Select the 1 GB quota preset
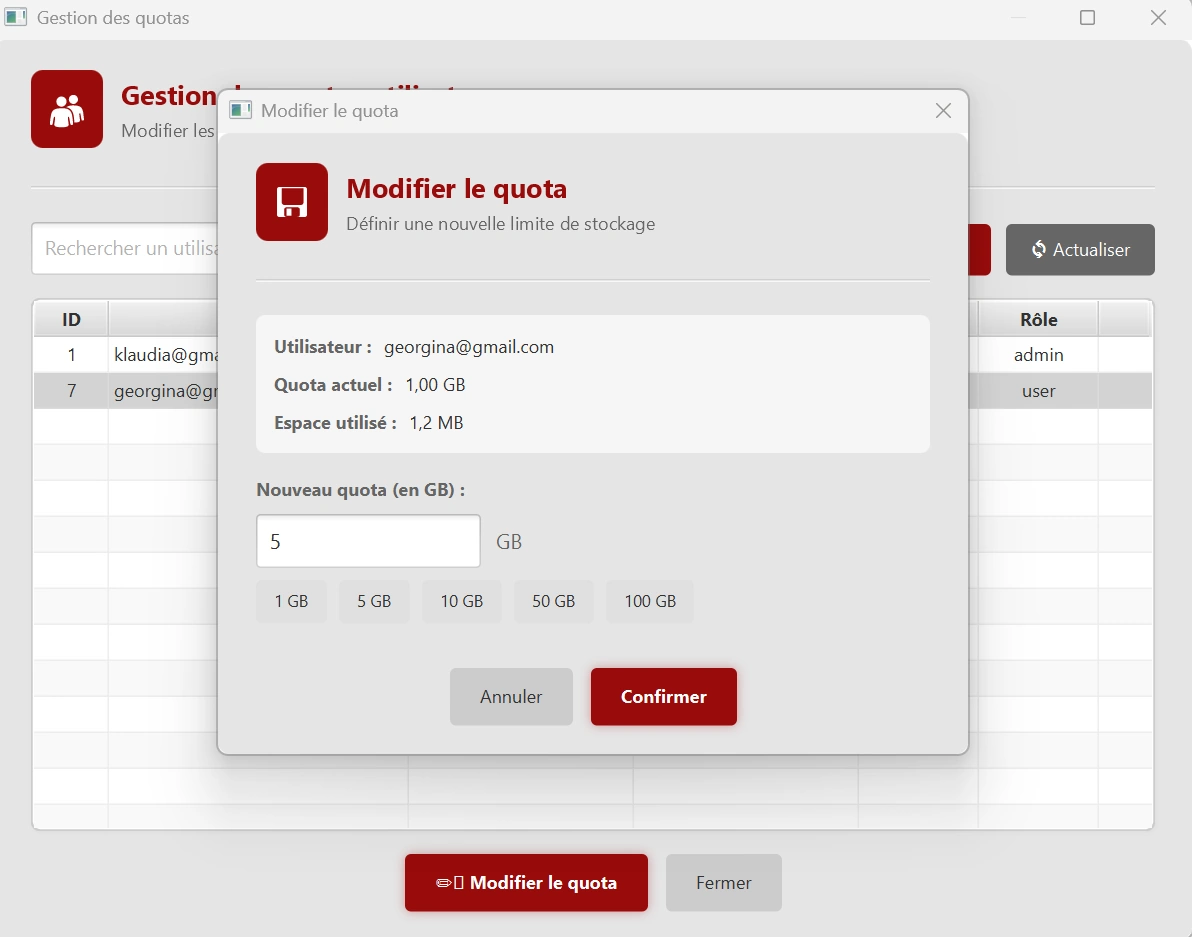The height and width of the screenshot is (937, 1192). [291, 601]
